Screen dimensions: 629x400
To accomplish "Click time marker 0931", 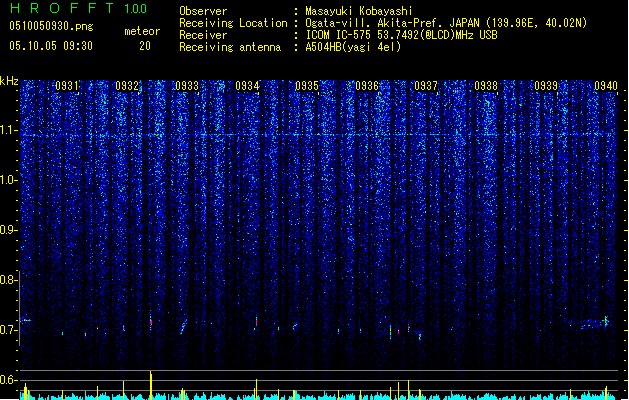I will [x=67, y=86].
